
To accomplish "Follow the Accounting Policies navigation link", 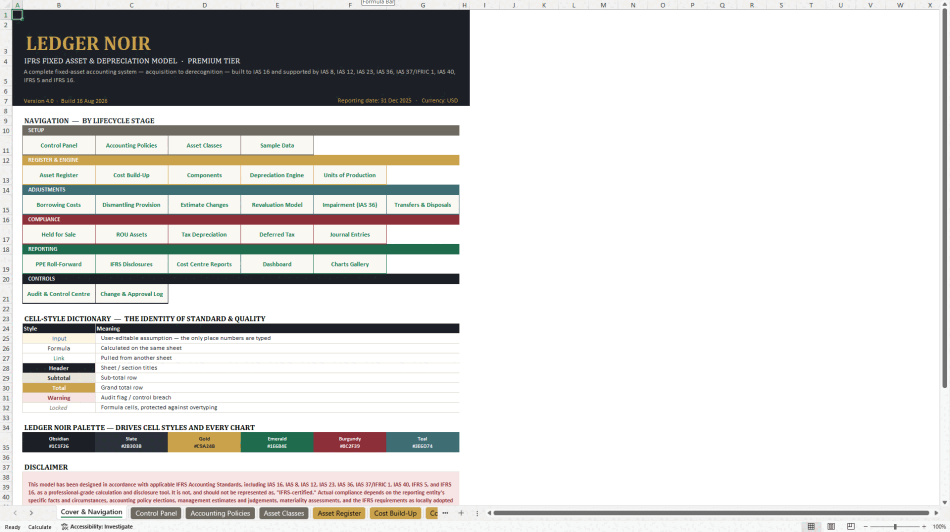I will [131, 145].
